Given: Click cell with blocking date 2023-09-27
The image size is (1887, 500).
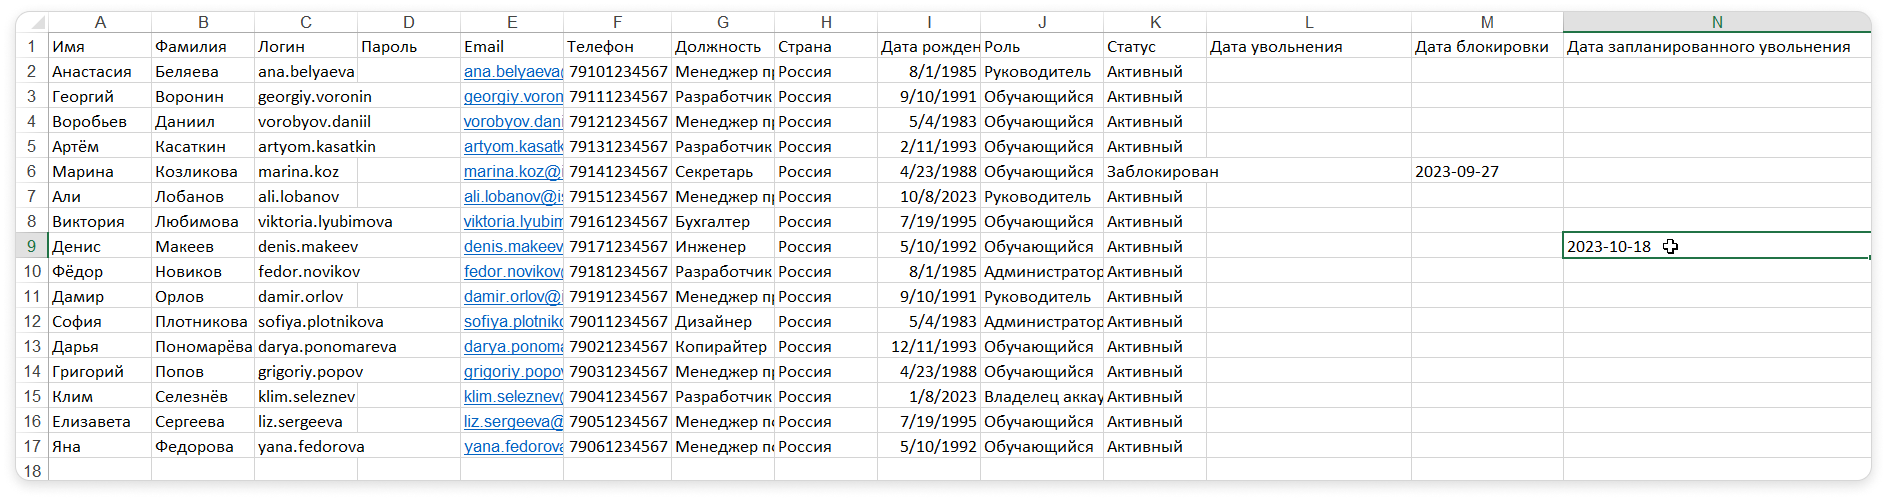Looking at the screenshot, I should 1487,171.
